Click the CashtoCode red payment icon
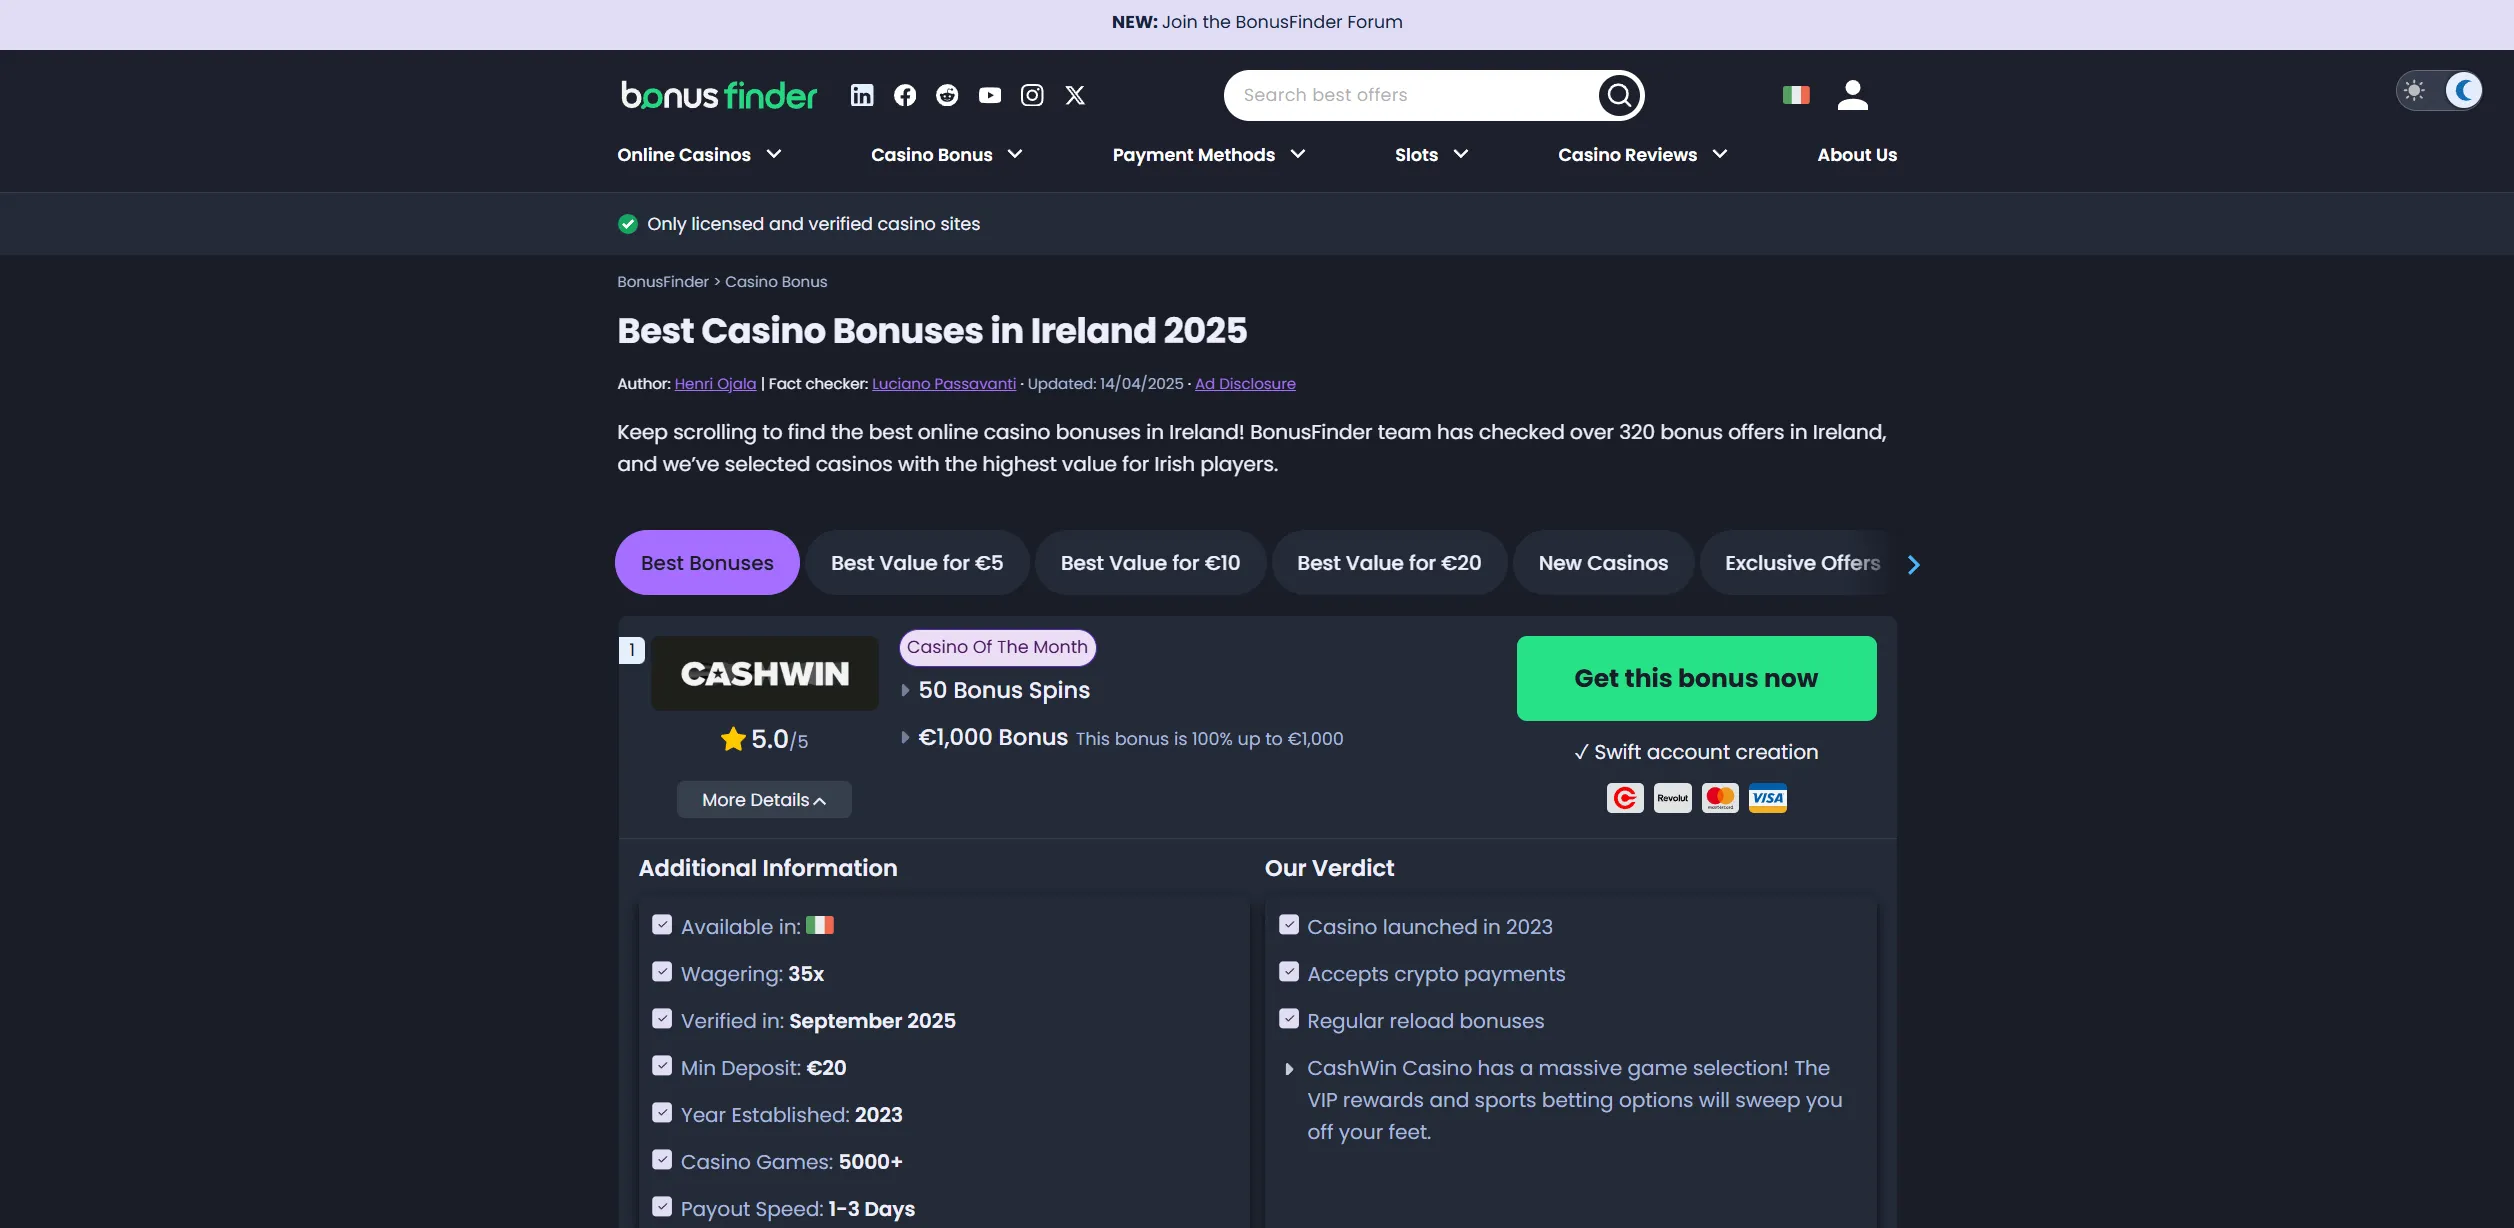Image resolution: width=2514 pixels, height=1228 pixels. pos(1625,798)
